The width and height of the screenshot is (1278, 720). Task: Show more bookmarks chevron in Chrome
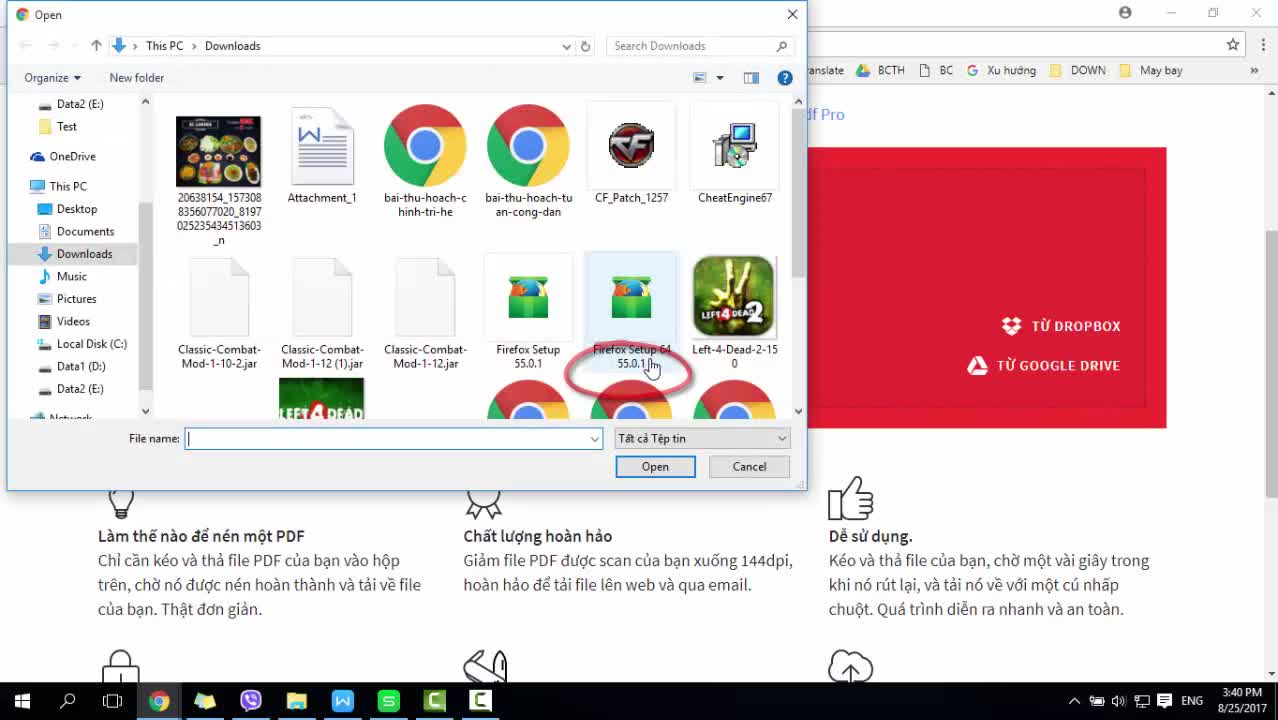tap(1254, 71)
